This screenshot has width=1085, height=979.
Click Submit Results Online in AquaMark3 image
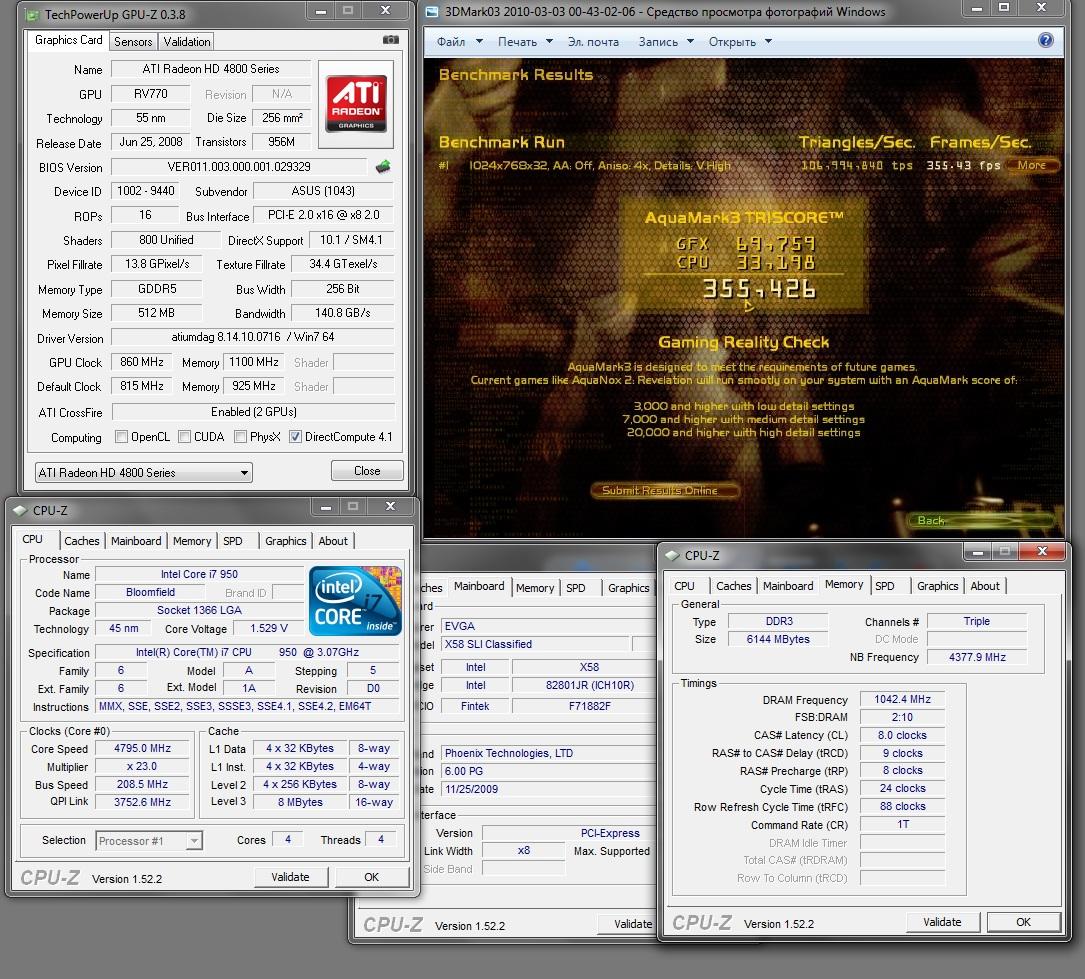pos(665,491)
